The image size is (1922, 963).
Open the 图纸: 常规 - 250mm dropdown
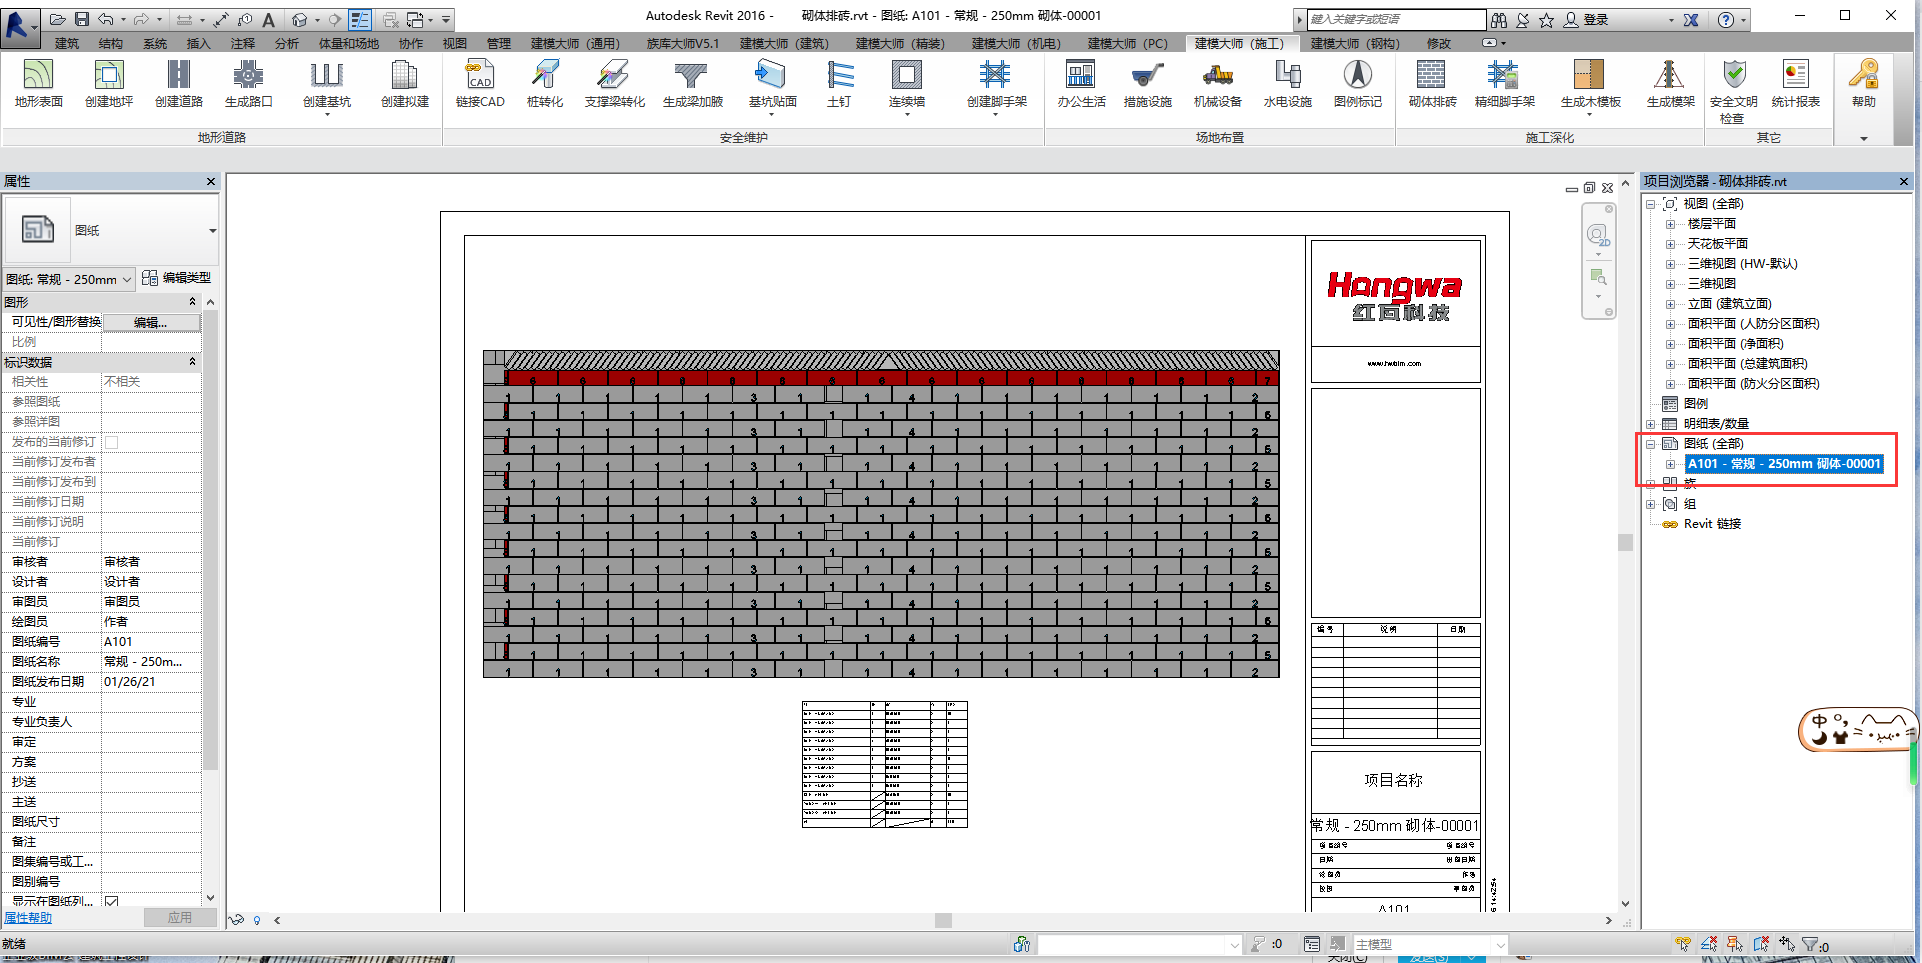click(x=68, y=279)
